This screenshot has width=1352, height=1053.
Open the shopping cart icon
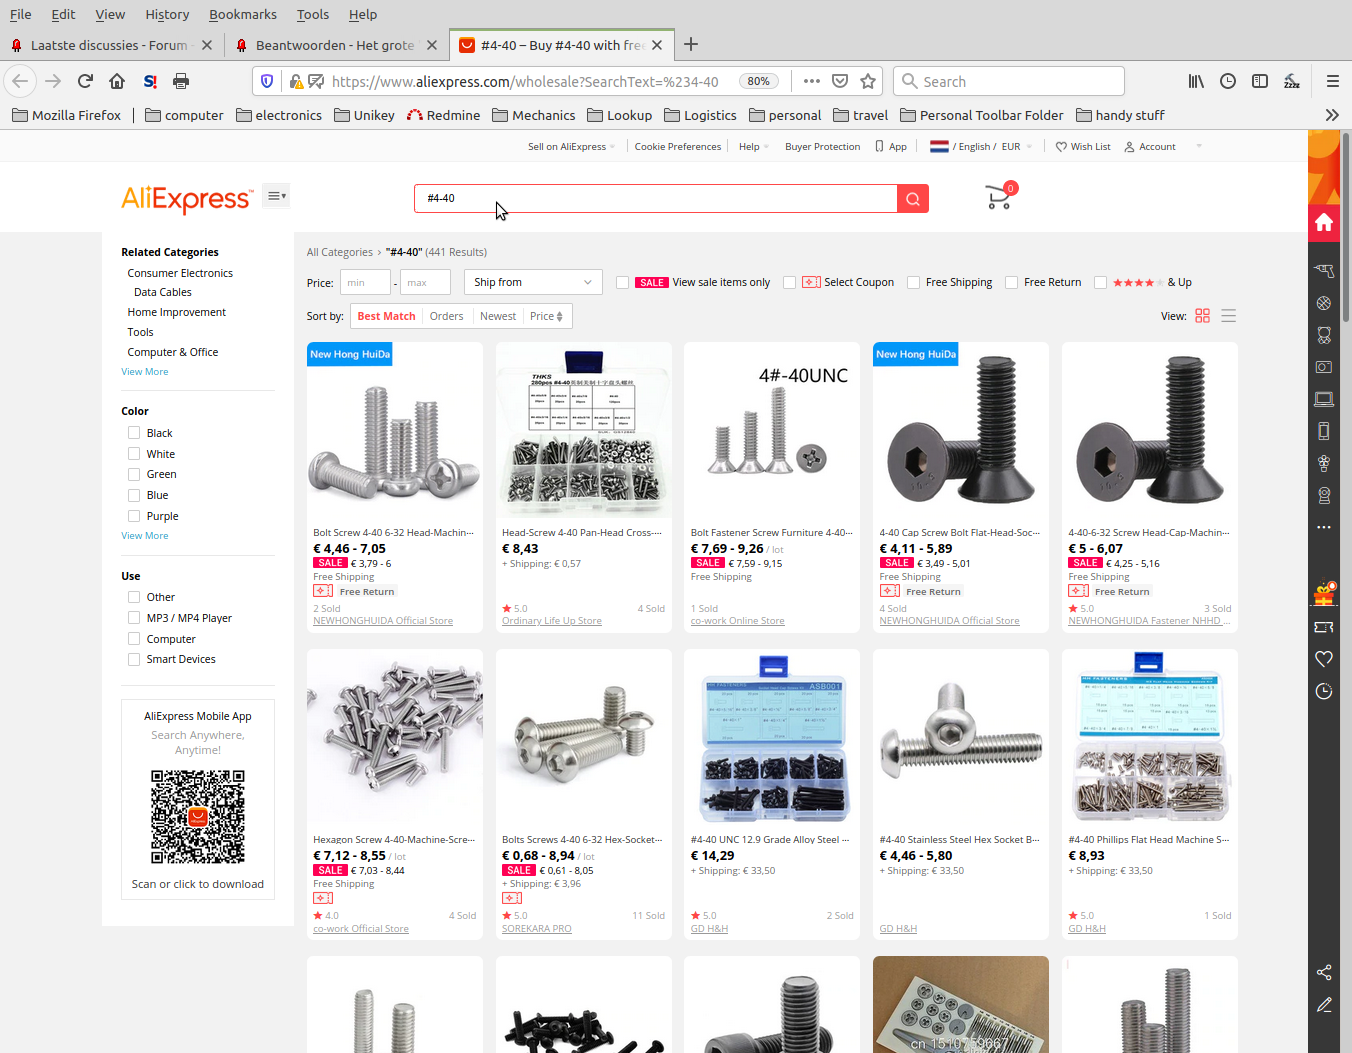tap(999, 196)
